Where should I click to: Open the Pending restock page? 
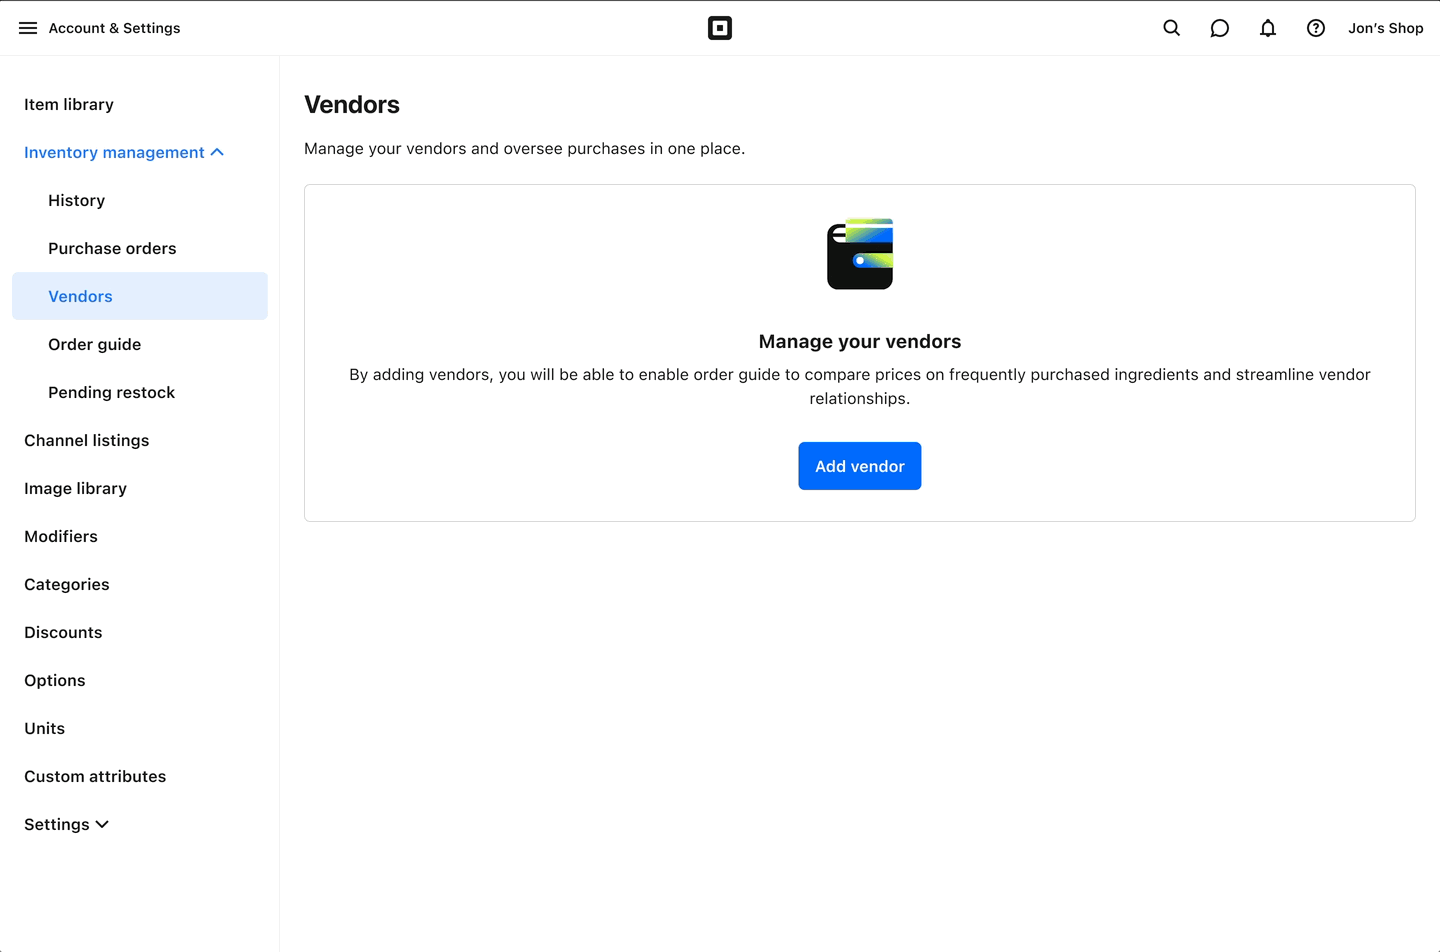coord(111,392)
